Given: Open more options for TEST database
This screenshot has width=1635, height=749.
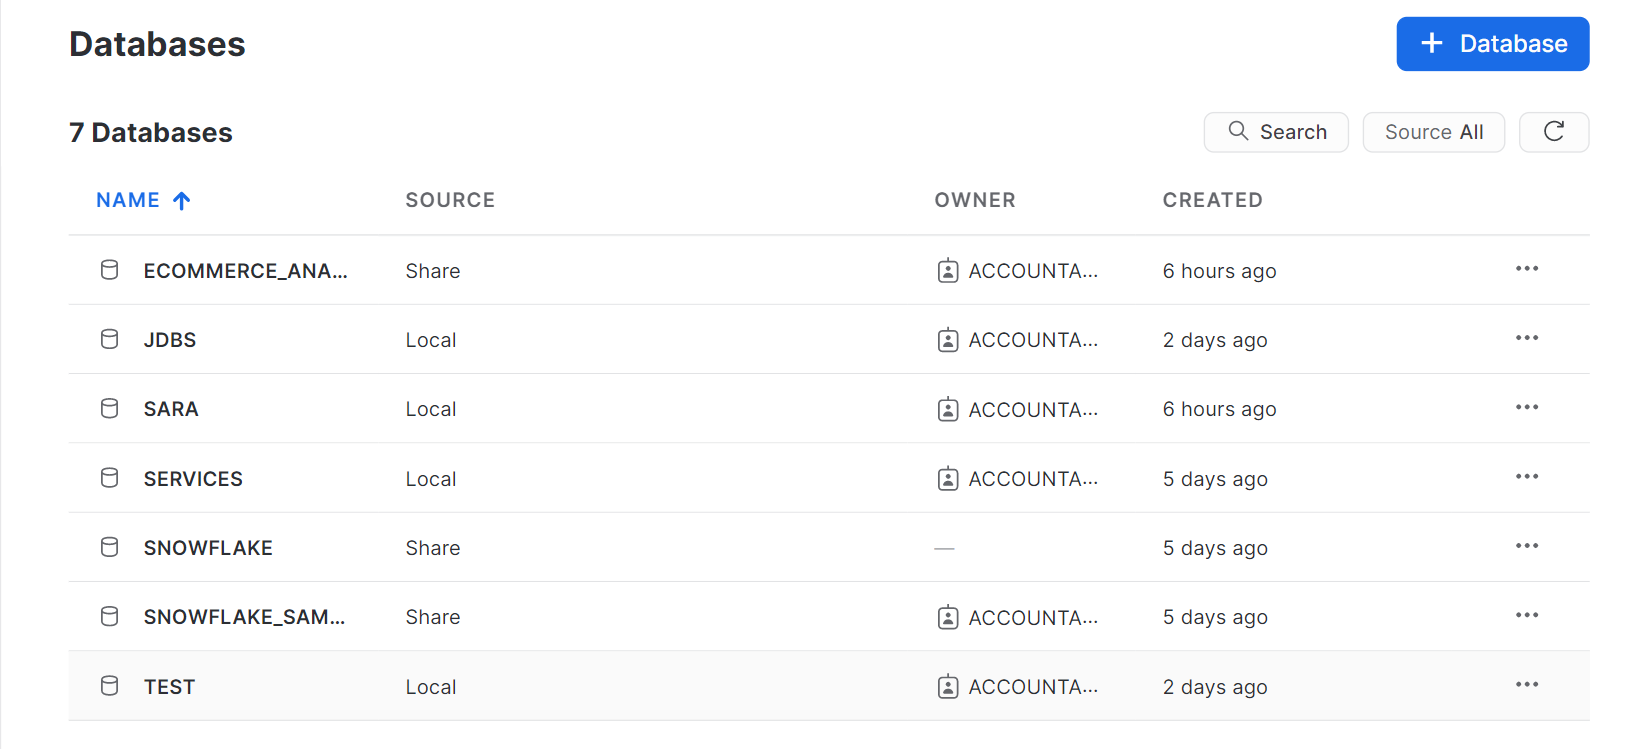Looking at the screenshot, I should pyautogui.click(x=1526, y=685).
